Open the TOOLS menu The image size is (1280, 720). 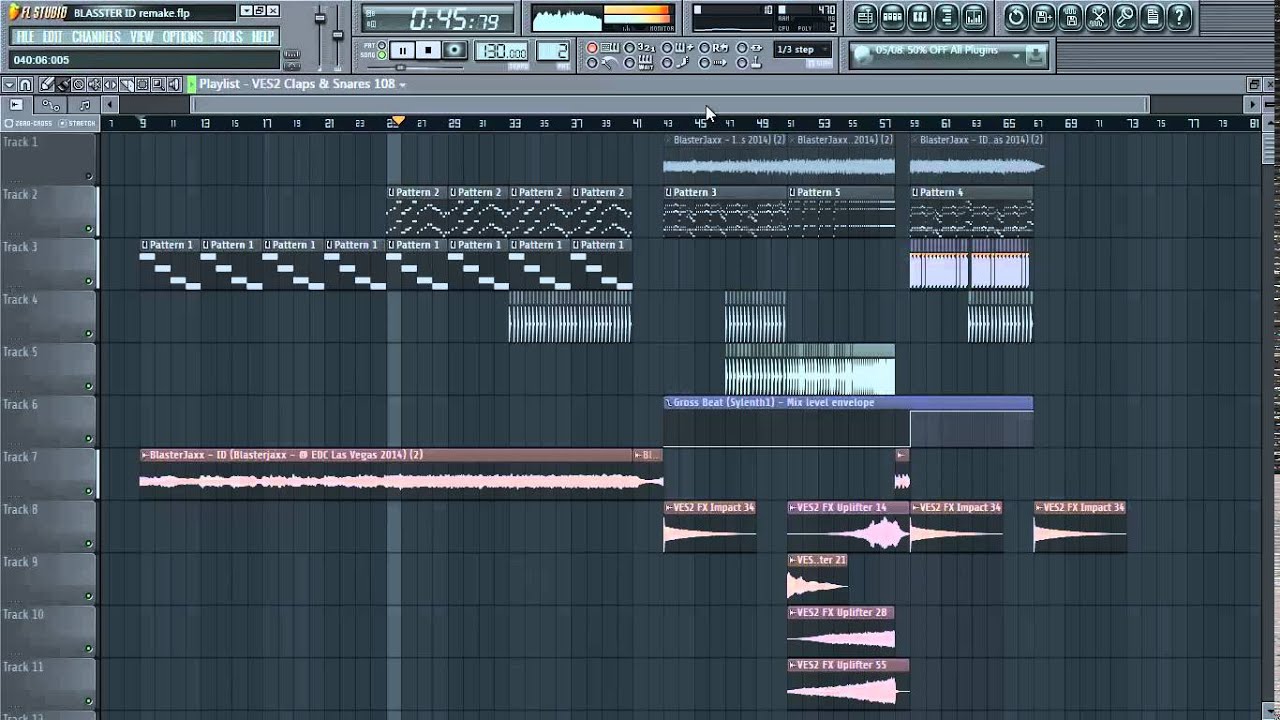pos(228,37)
